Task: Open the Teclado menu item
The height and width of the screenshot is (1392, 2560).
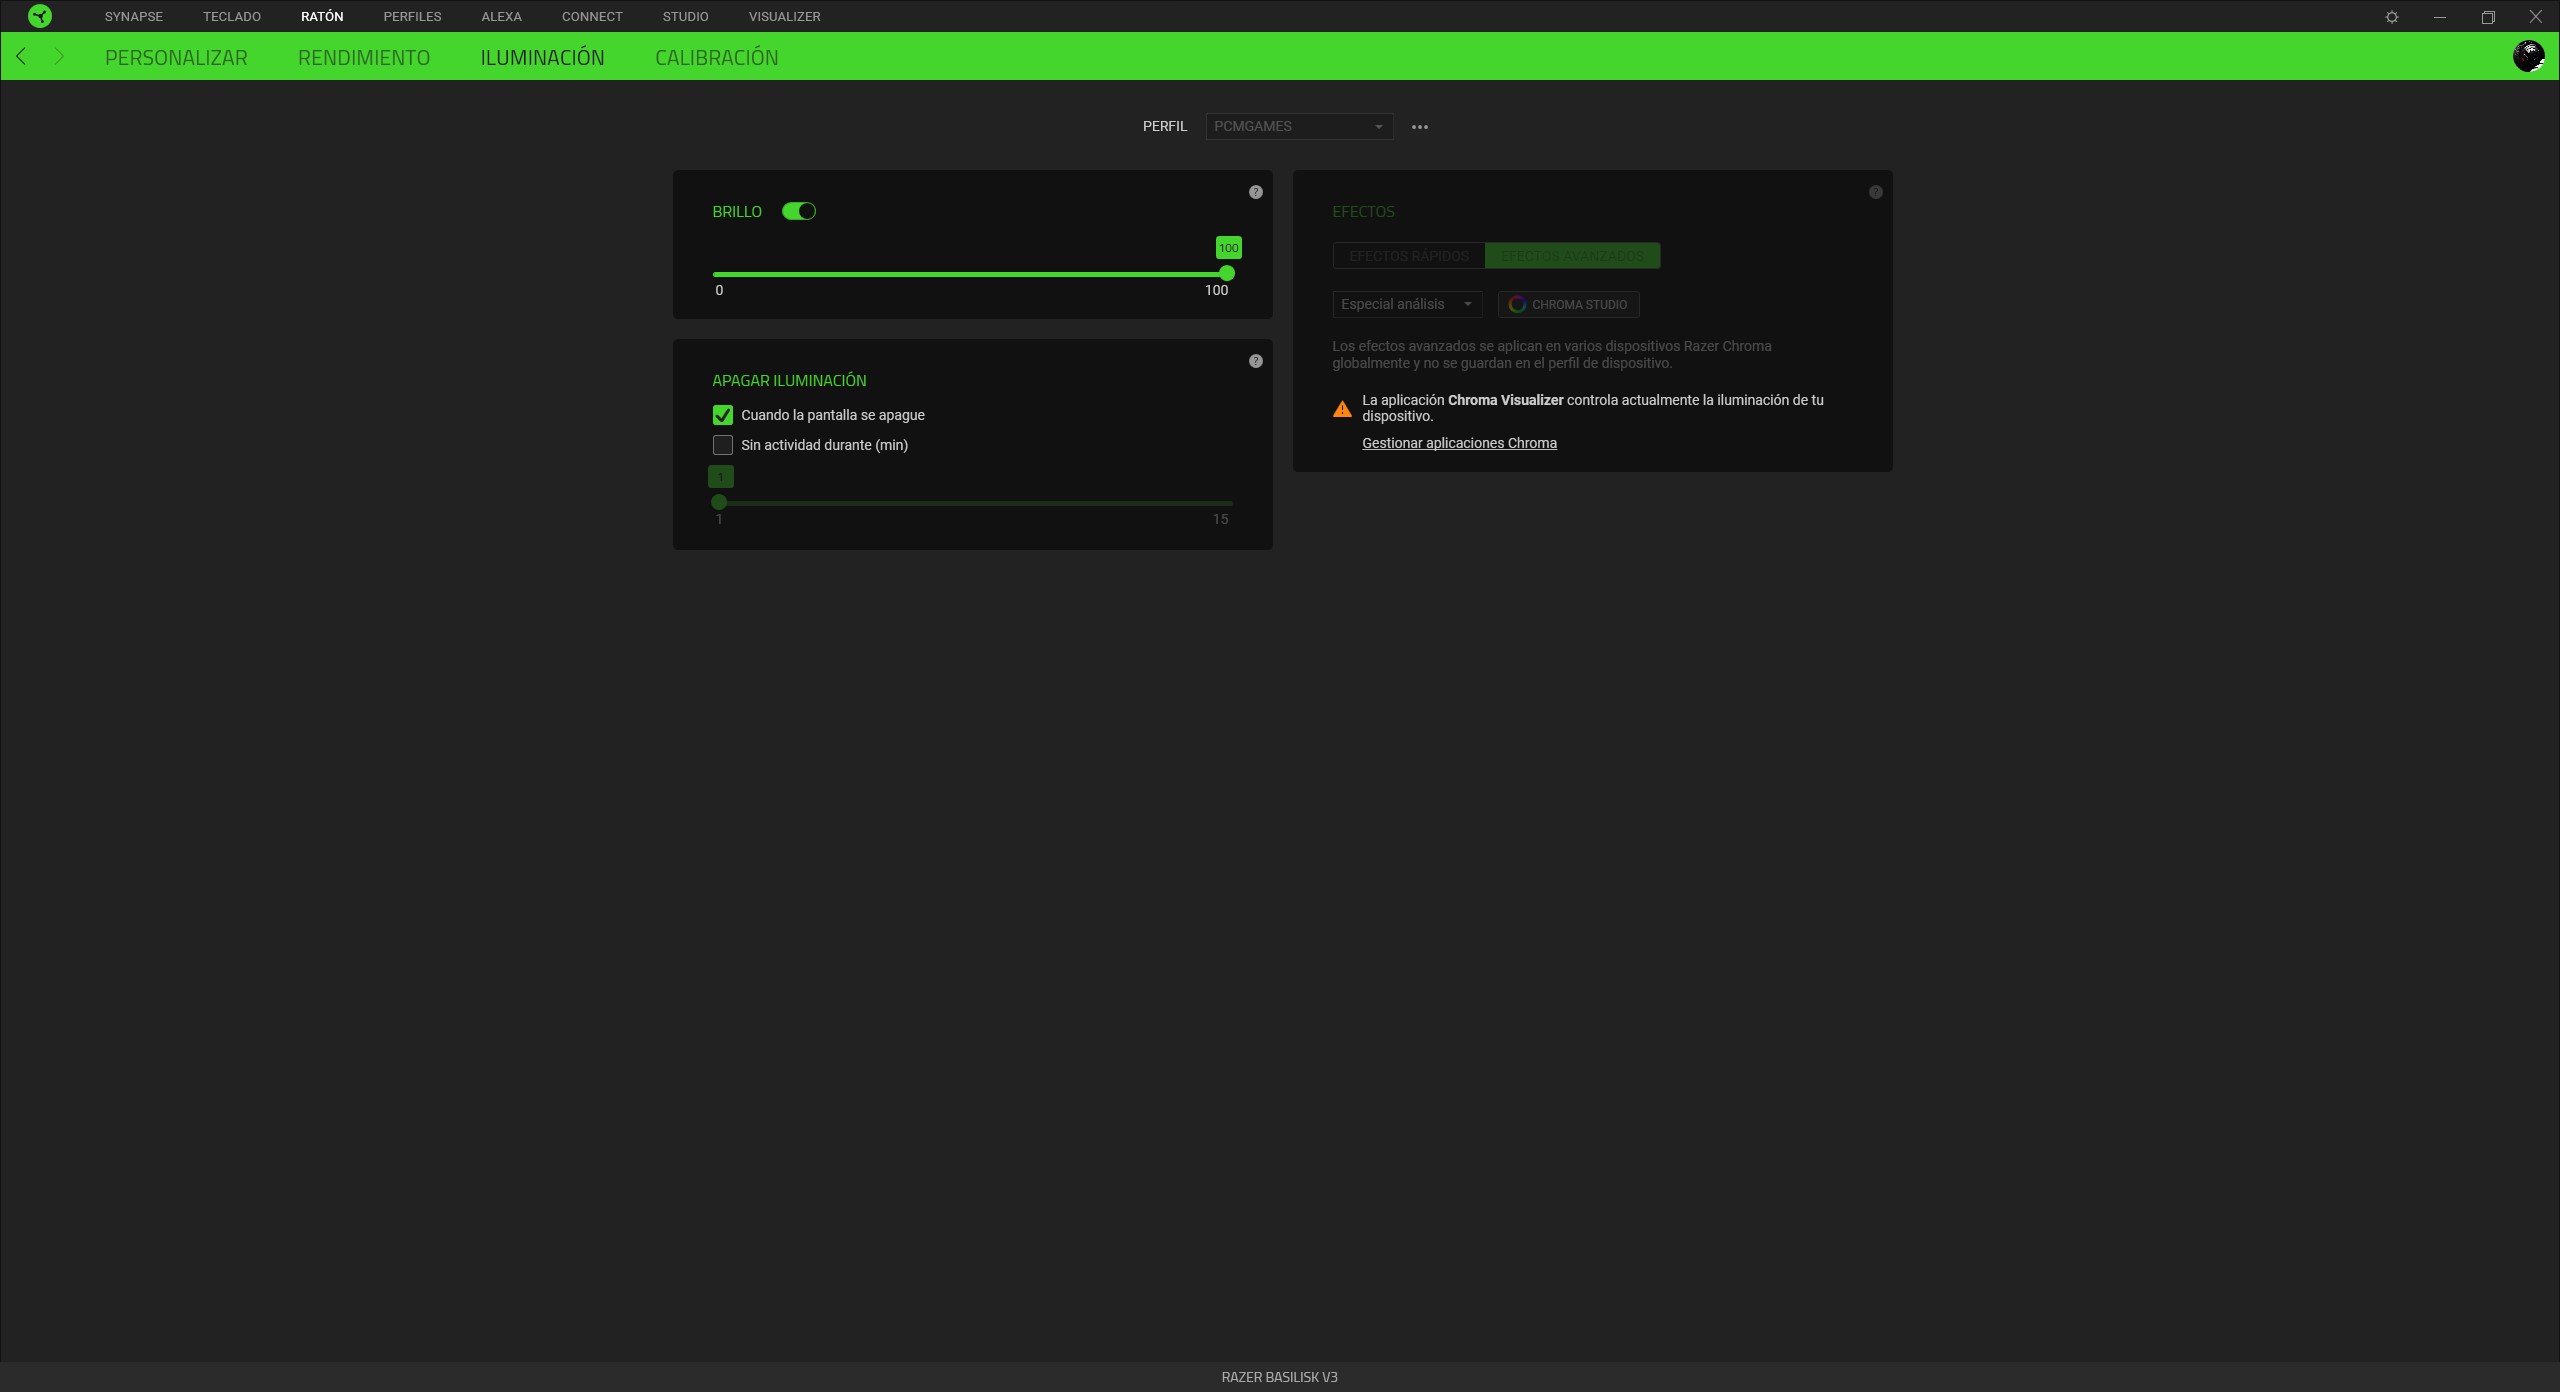Action: tap(232, 16)
